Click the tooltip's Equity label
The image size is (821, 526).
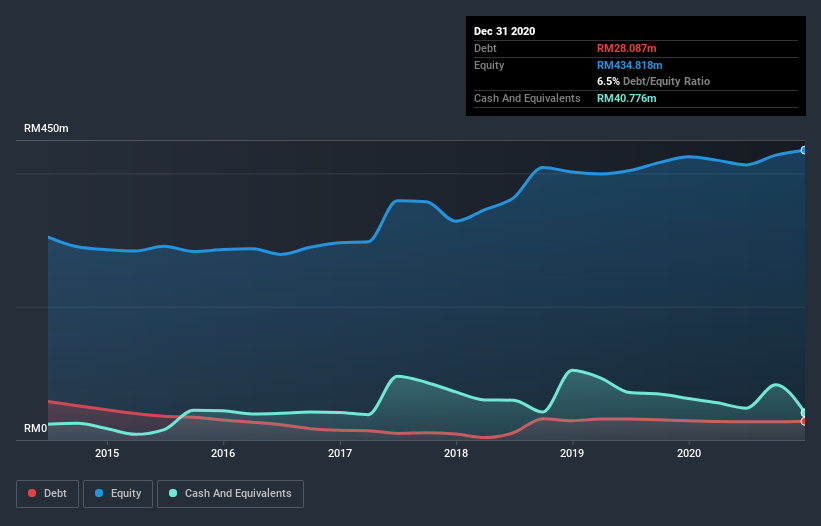tap(489, 65)
